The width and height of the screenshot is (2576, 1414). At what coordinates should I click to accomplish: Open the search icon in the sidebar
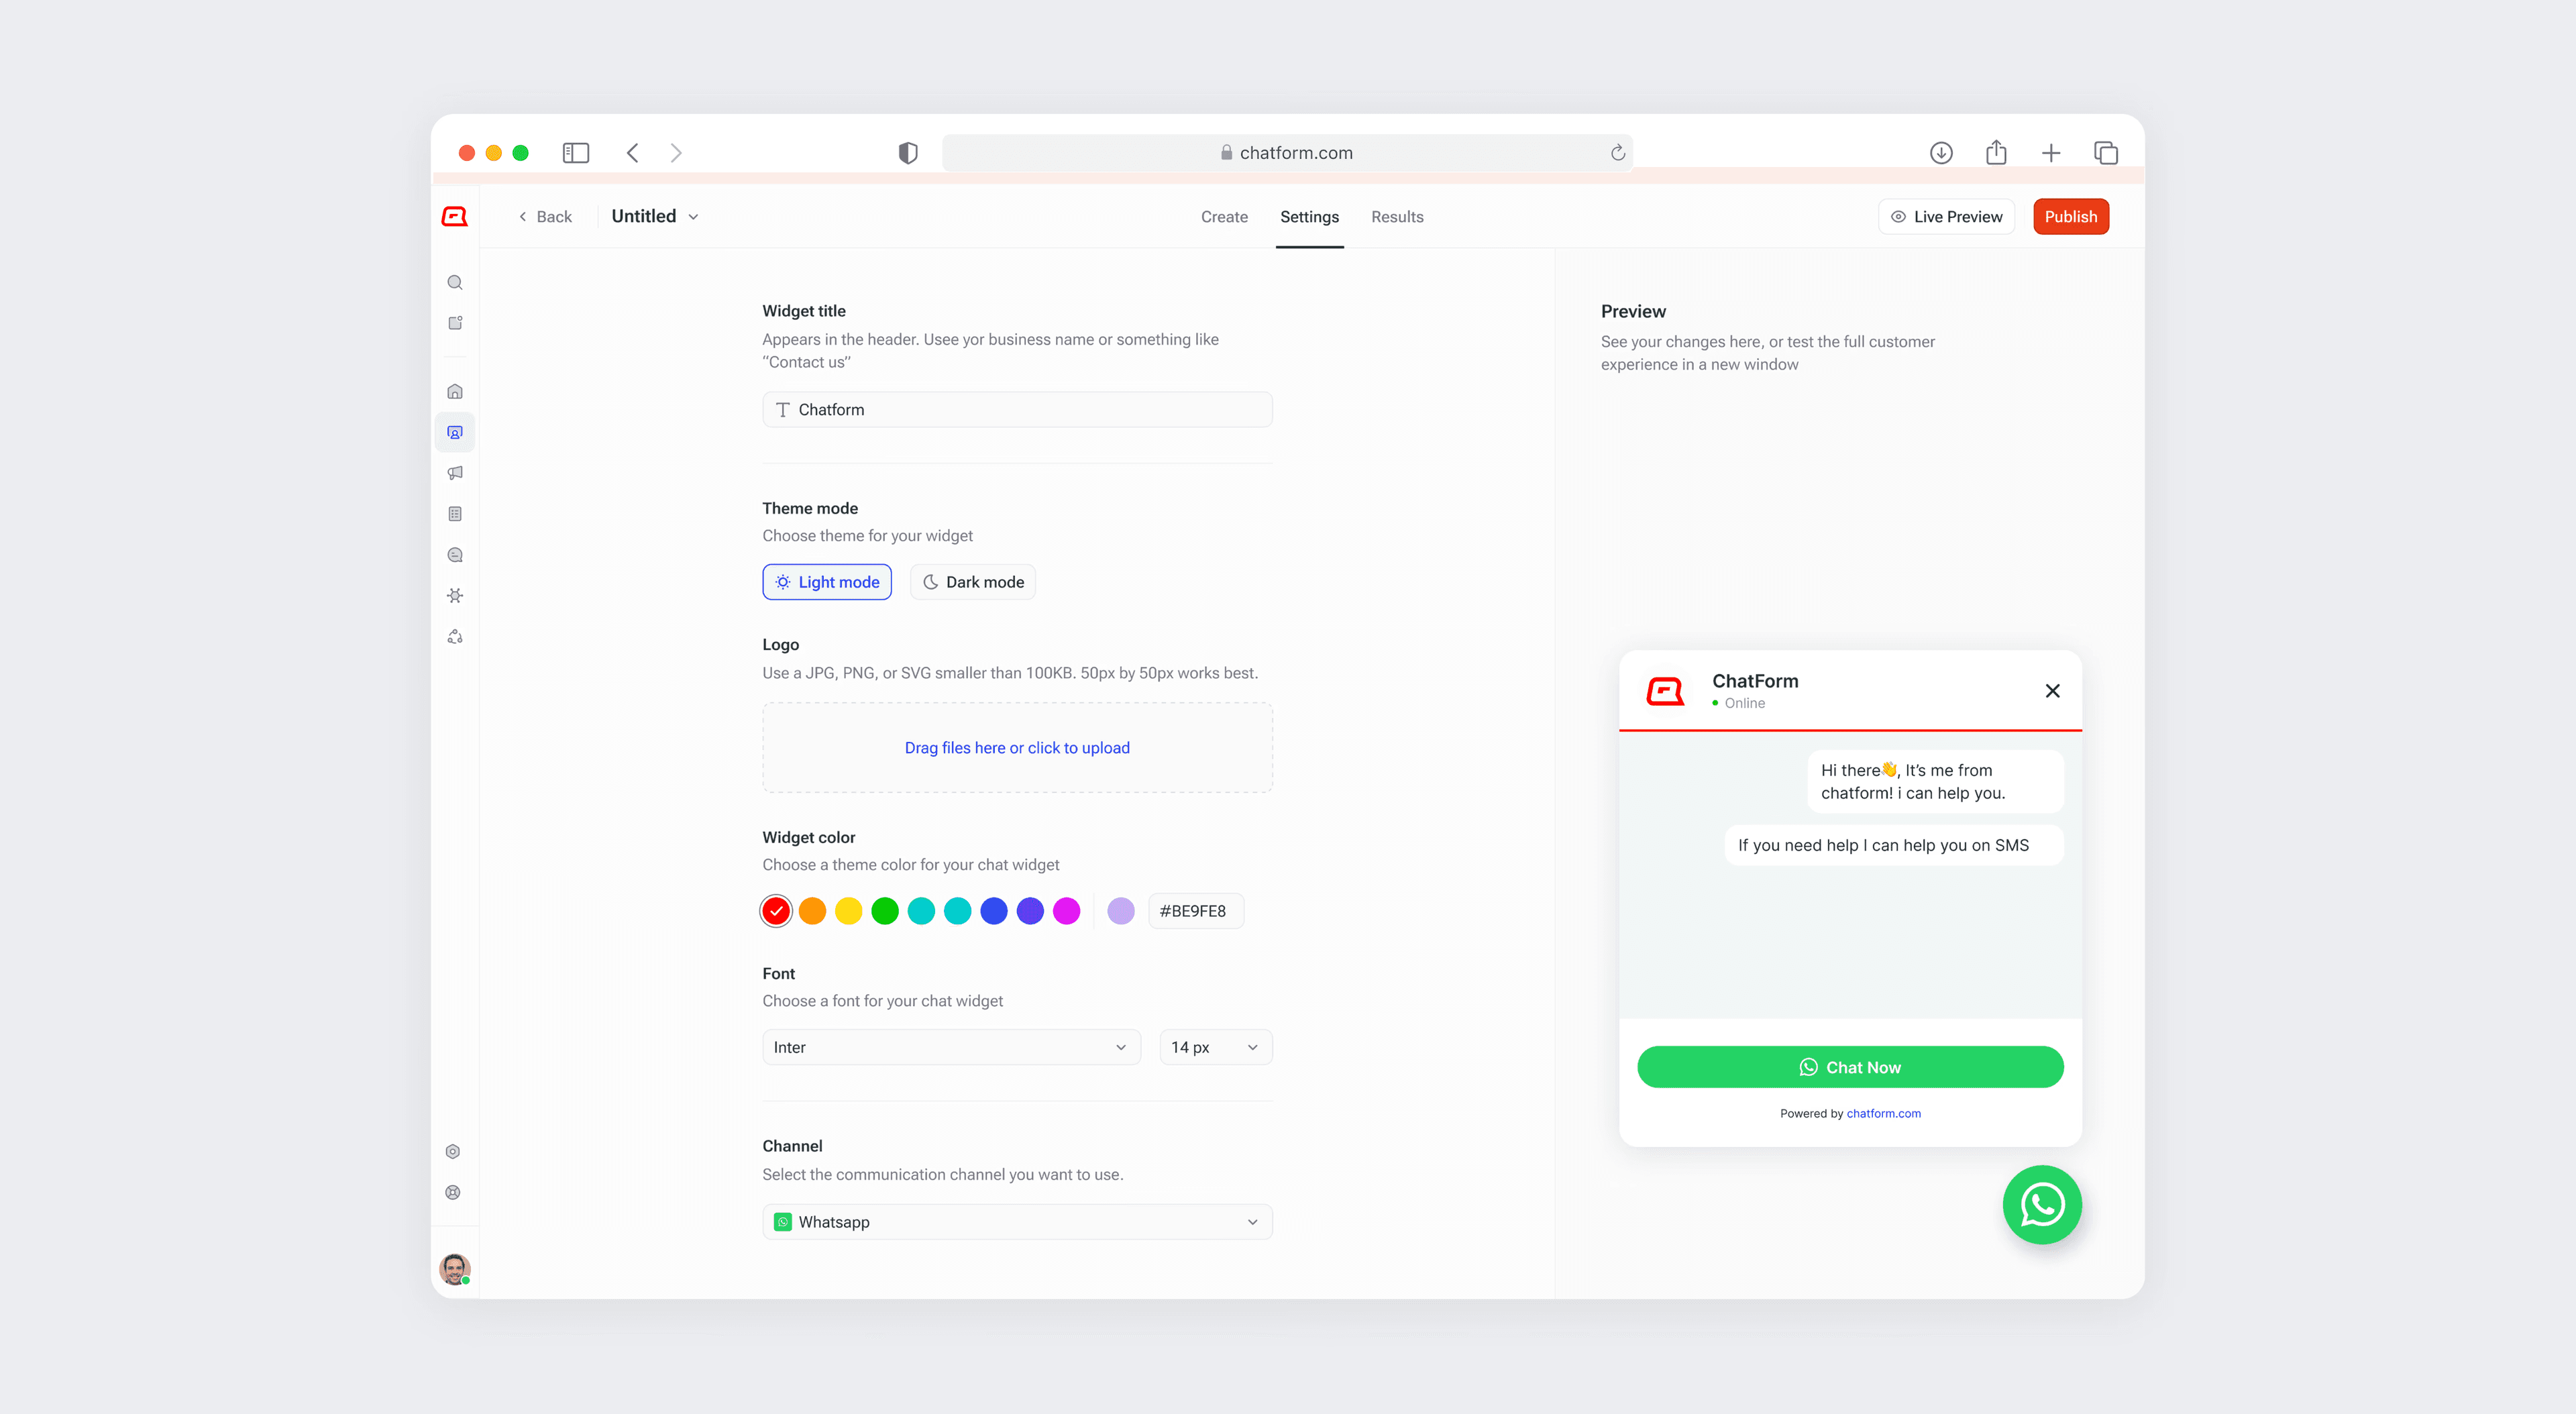coord(455,282)
